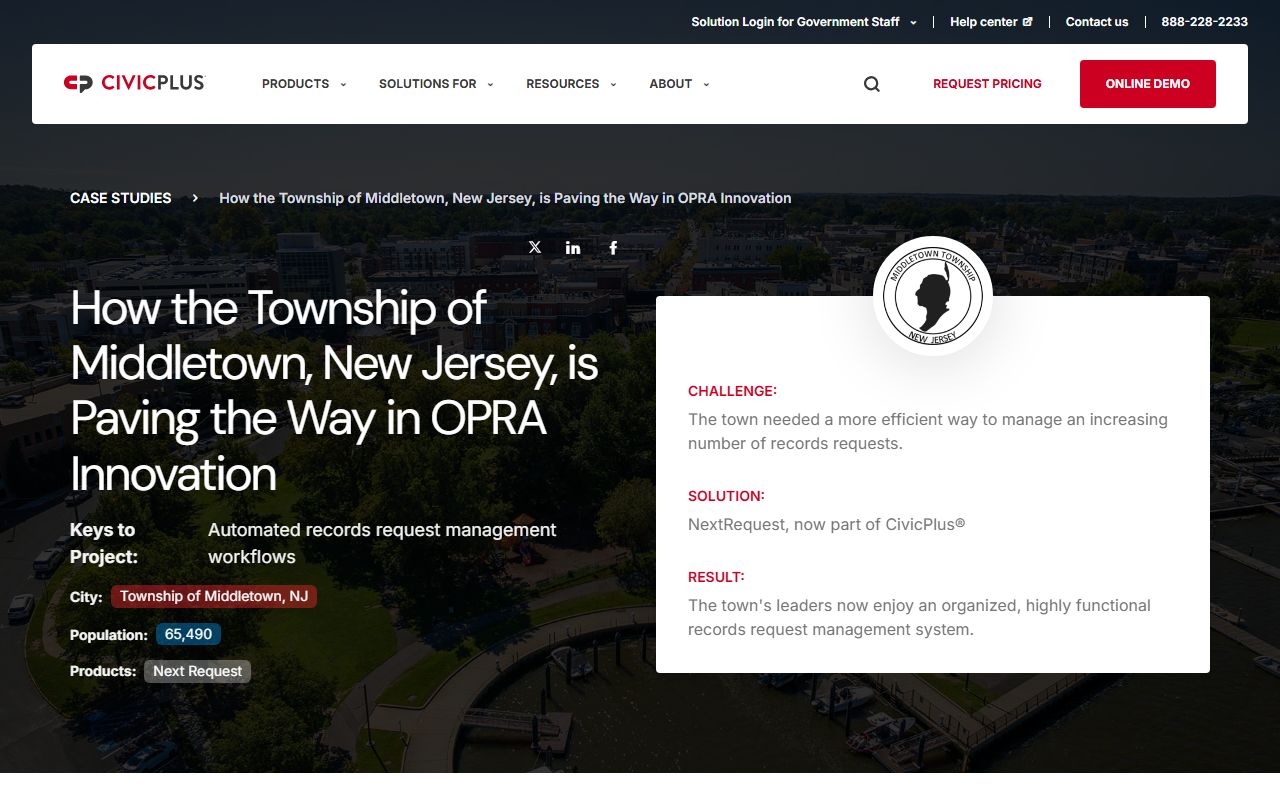Go to Case Studies breadcrumb
Viewport: 1280px width, 800px height.
coord(121,198)
